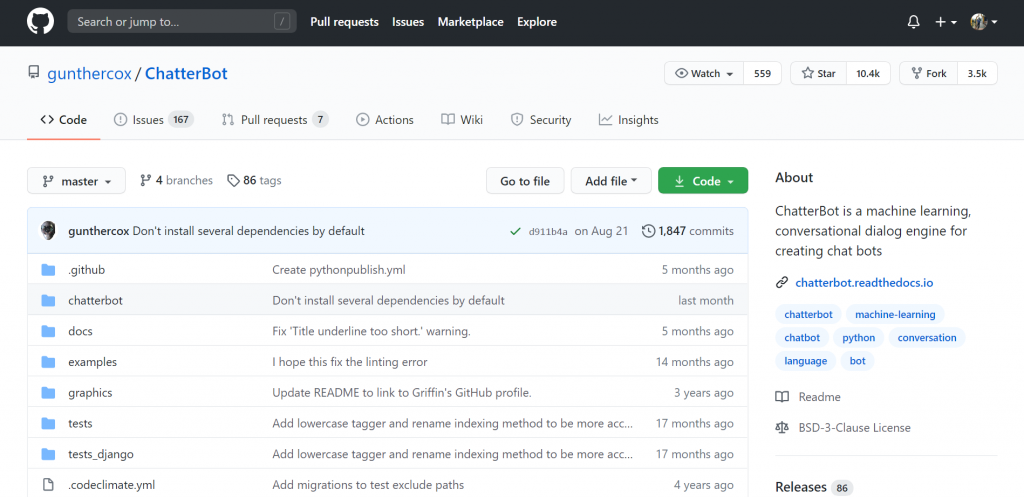Open the Add file dropdown
The height and width of the screenshot is (497, 1024).
(610, 181)
